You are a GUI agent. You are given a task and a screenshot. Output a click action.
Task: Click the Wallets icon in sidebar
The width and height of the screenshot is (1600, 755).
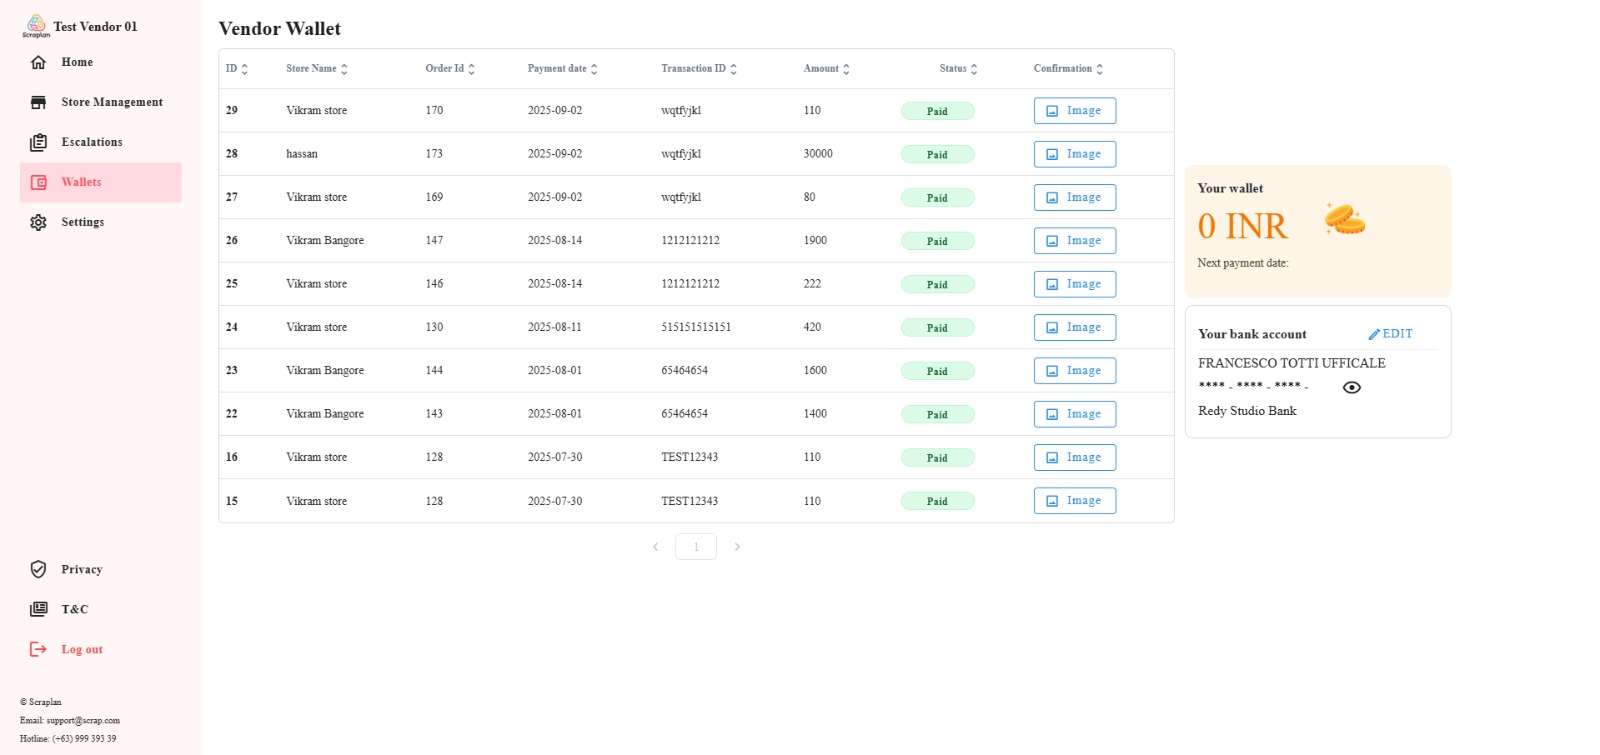pos(38,182)
